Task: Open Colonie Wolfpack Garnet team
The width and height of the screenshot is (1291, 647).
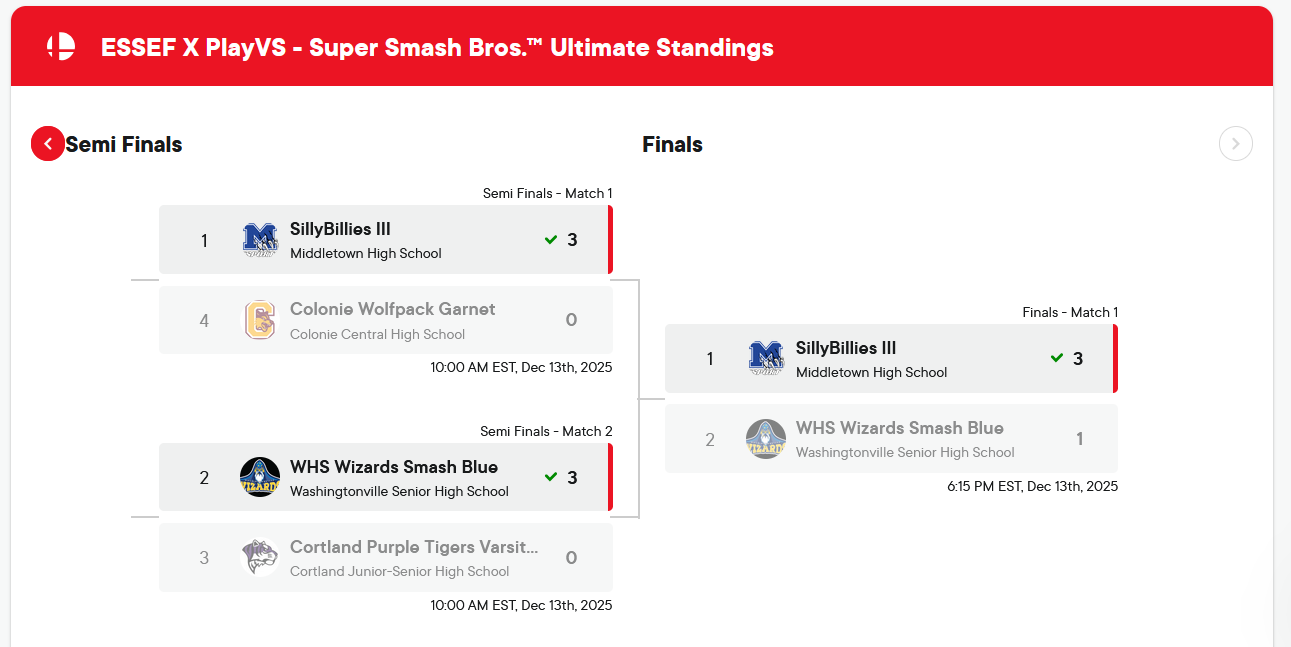Action: coord(392,309)
